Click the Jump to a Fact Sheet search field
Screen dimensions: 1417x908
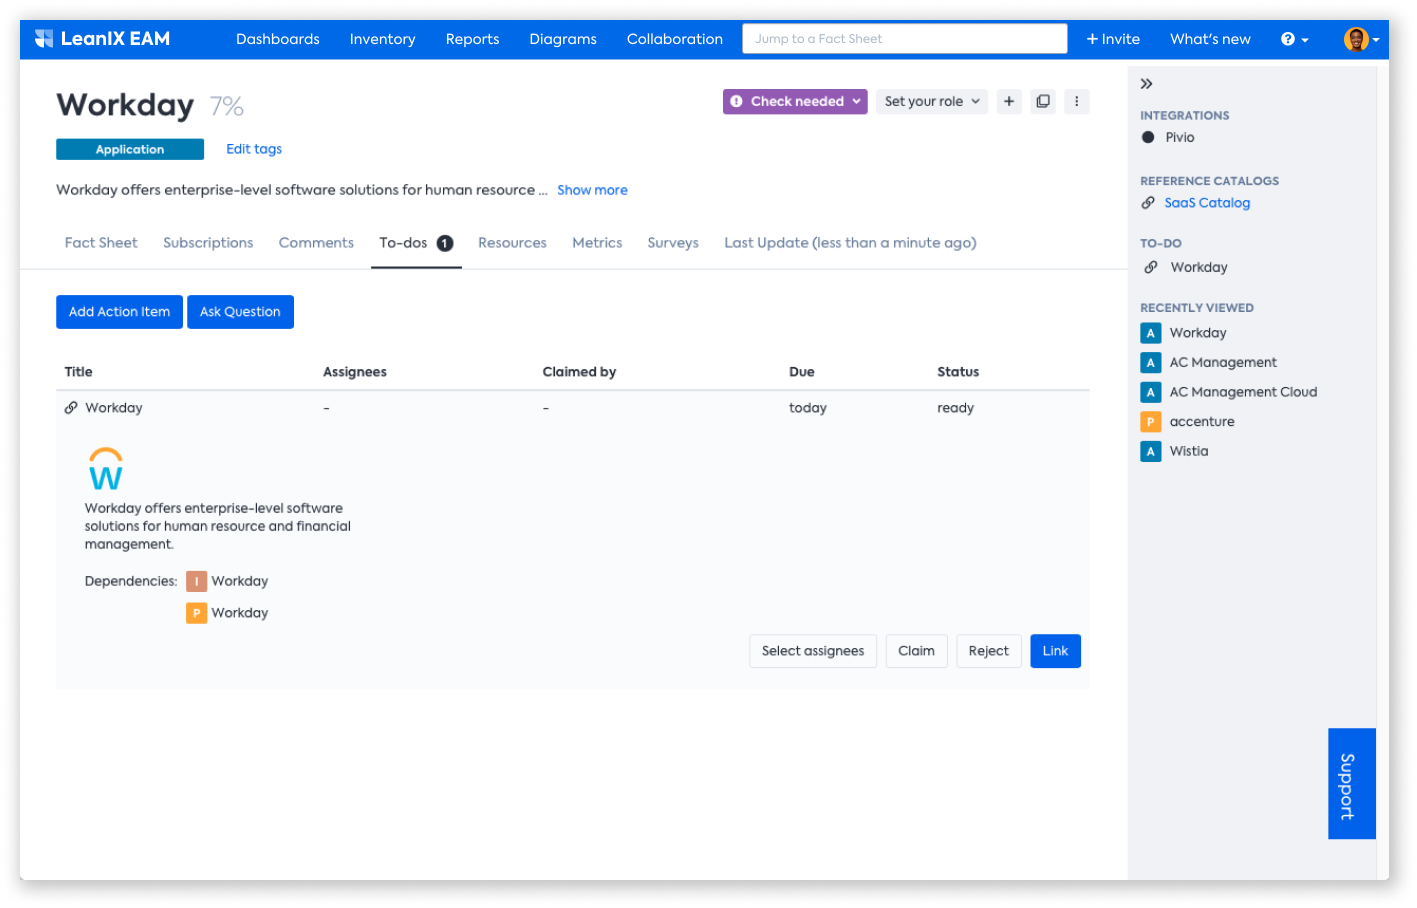point(905,39)
